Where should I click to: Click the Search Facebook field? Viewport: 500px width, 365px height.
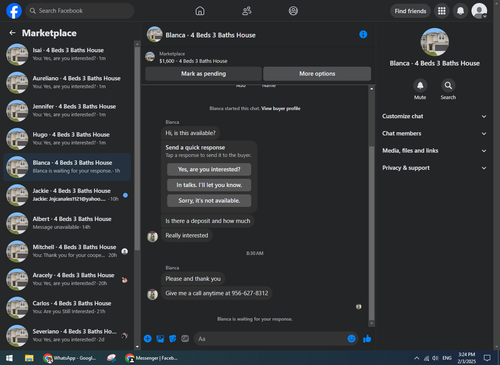tap(80, 11)
